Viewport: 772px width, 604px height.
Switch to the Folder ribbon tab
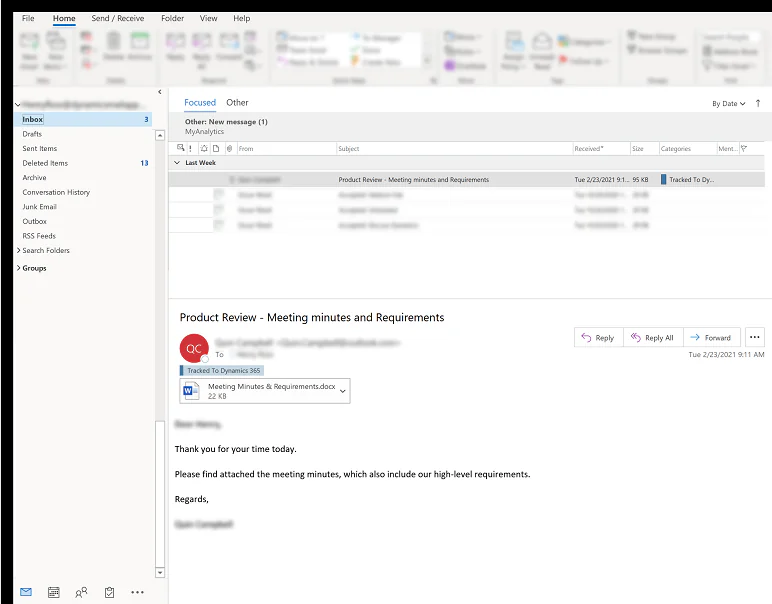(172, 18)
